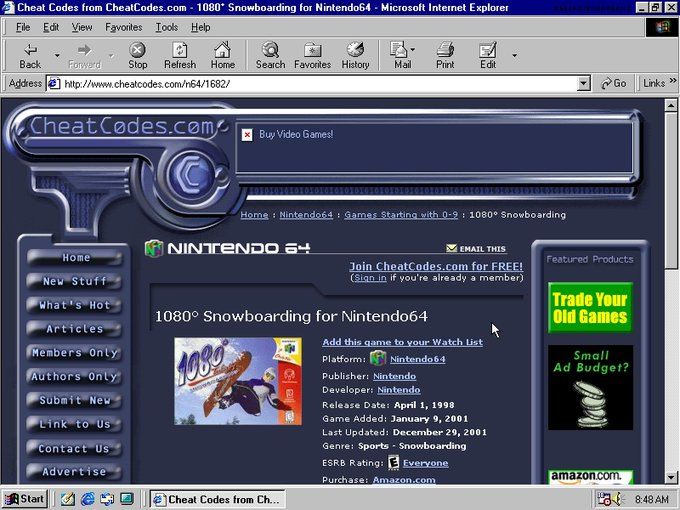The image size is (680, 510).
Task: Click the Home breadcrumb link
Action: click(x=255, y=215)
